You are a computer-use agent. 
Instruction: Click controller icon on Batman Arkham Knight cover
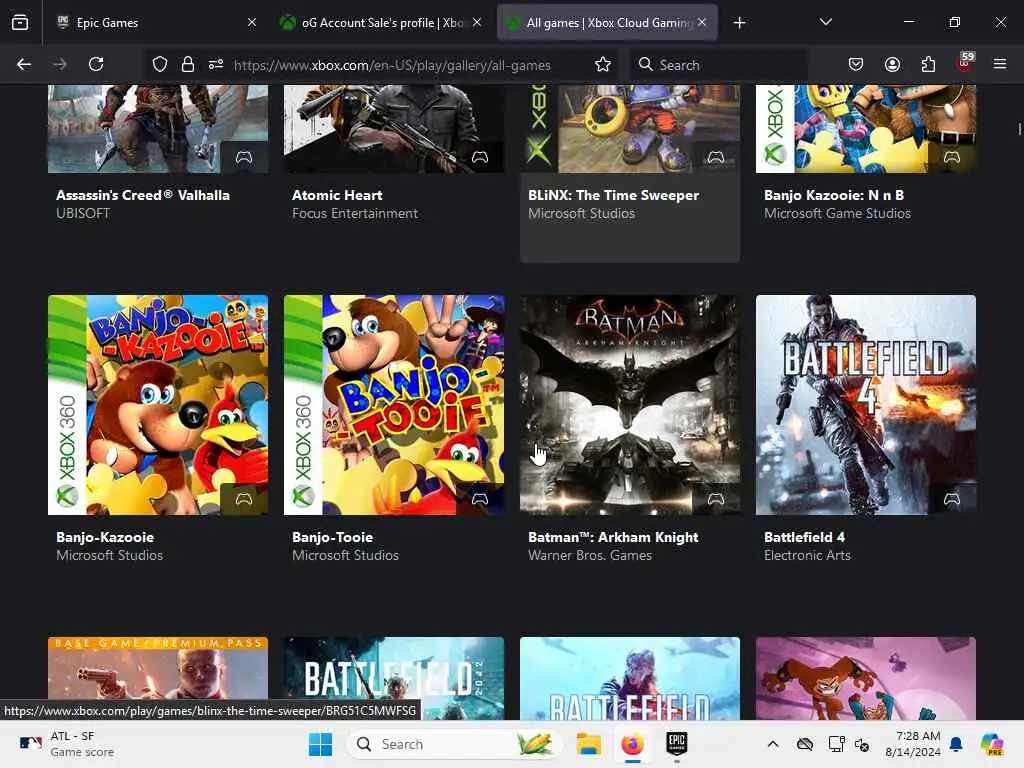pyautogui.click(x=716, y=500)
